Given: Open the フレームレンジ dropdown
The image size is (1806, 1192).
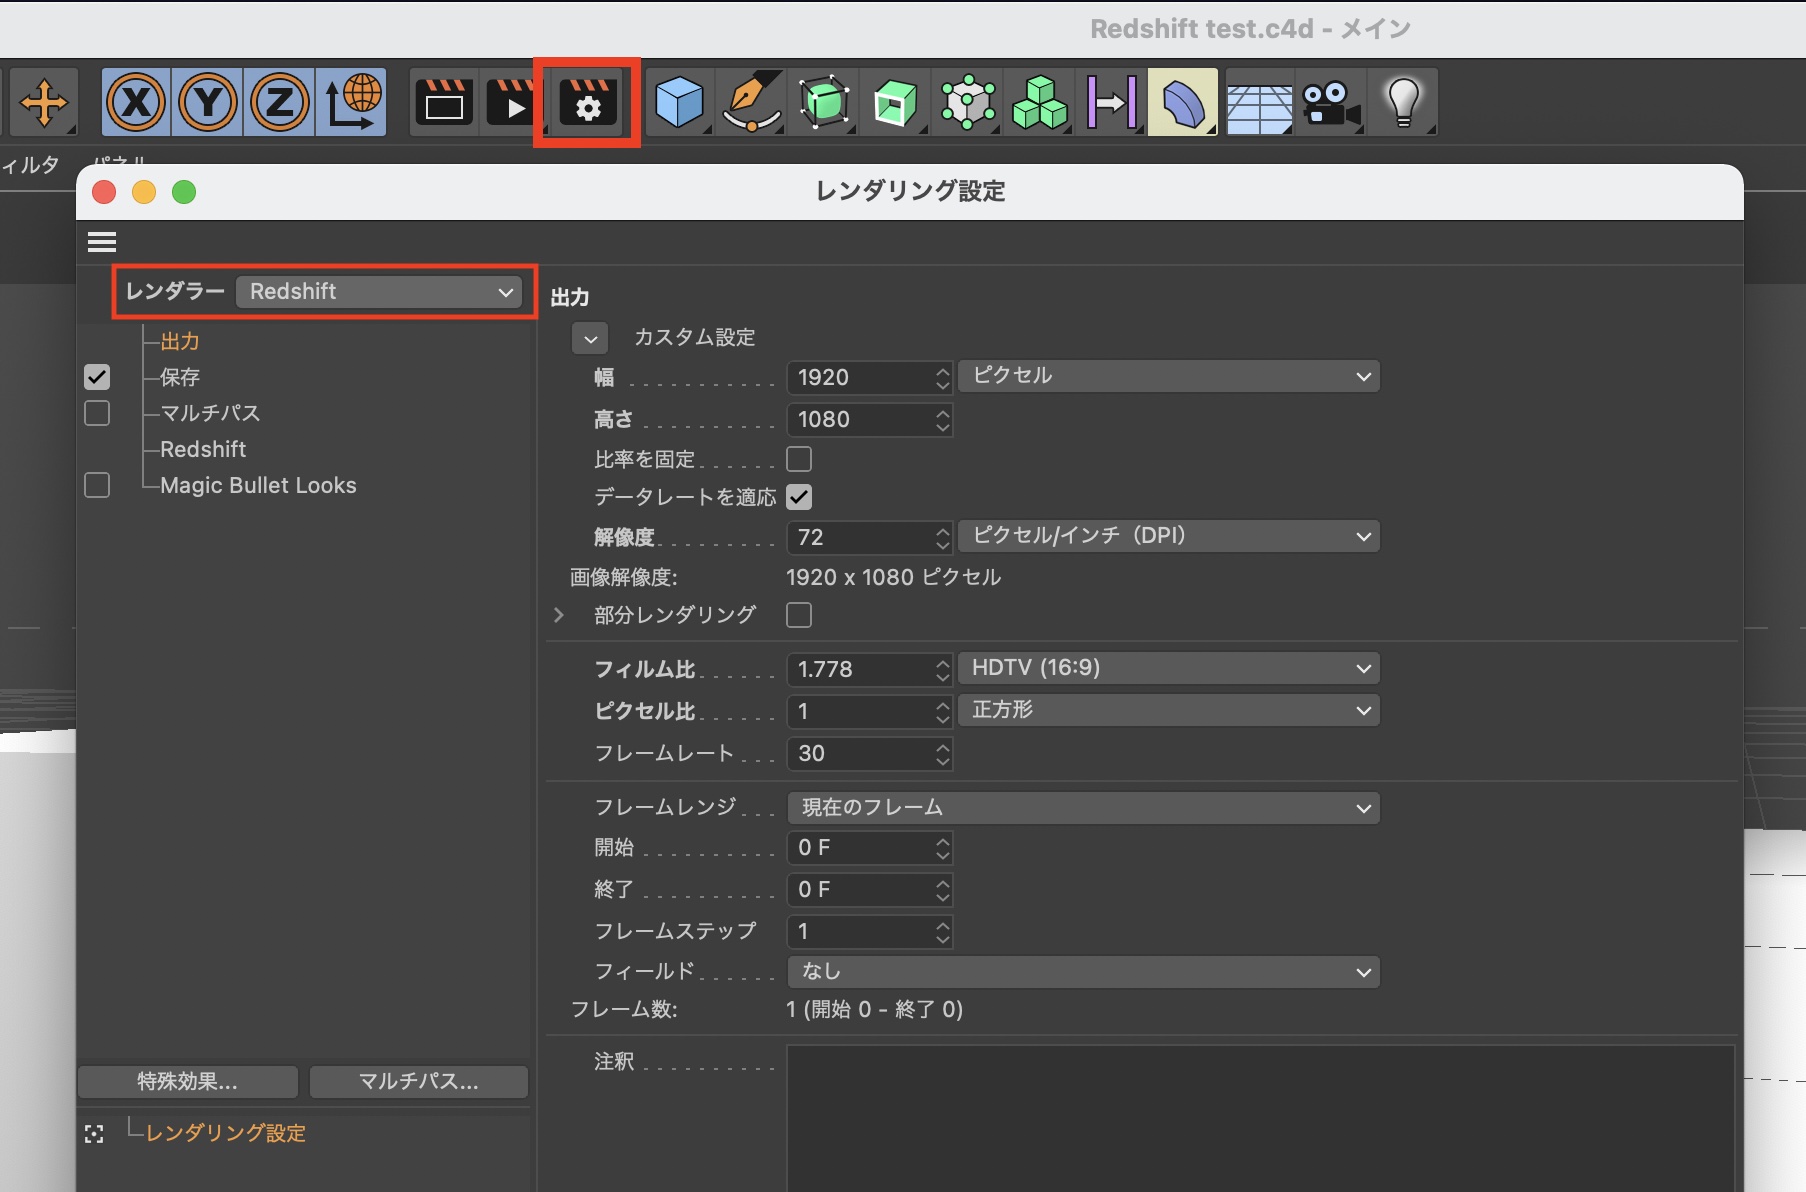Looking at the screenshot, I should [x=1083, y=808].
